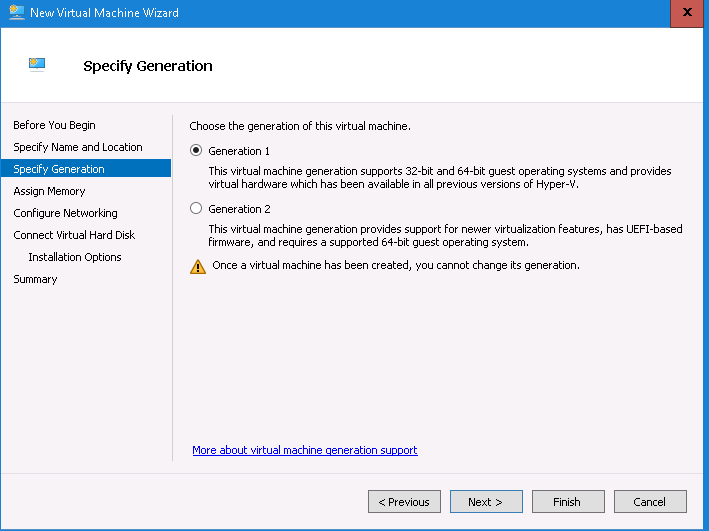Go to the Before You Begin step
The width and height of the screenshot is (709, 531).
54,125
